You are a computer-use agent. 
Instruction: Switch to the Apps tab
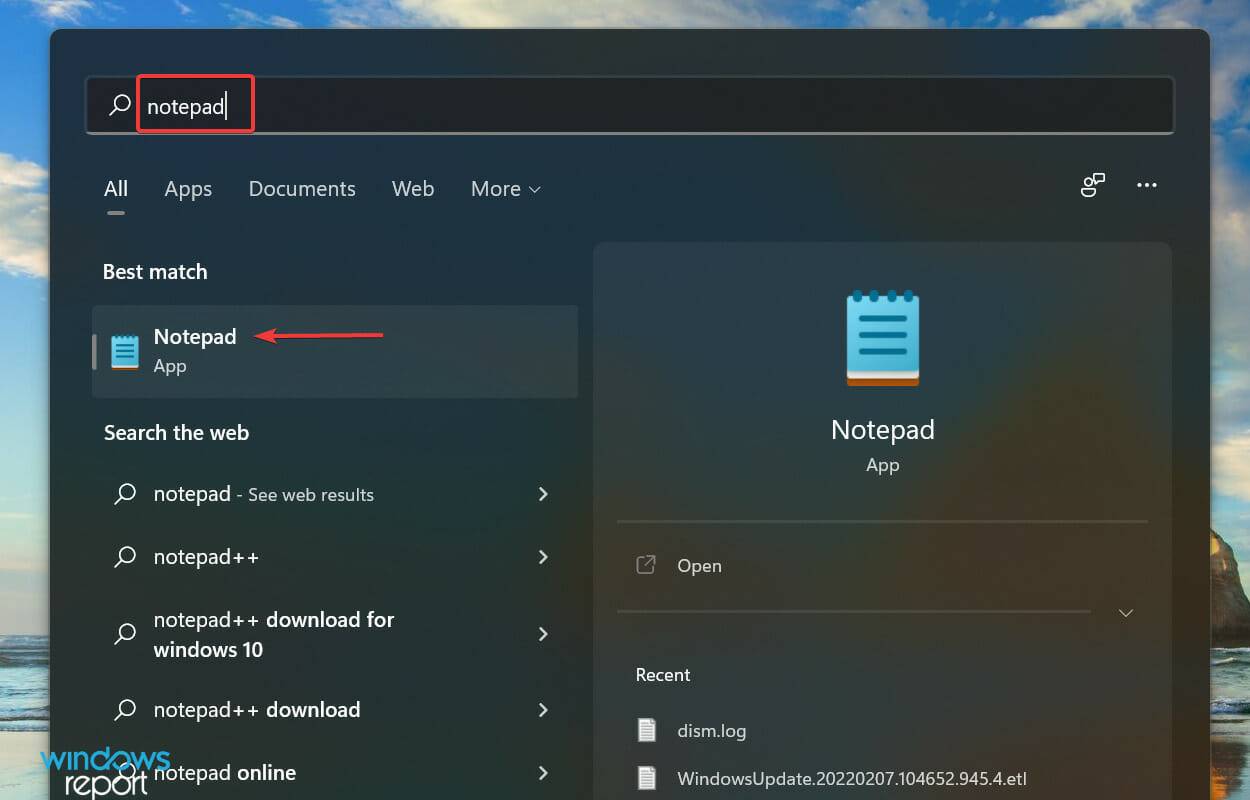187,188
